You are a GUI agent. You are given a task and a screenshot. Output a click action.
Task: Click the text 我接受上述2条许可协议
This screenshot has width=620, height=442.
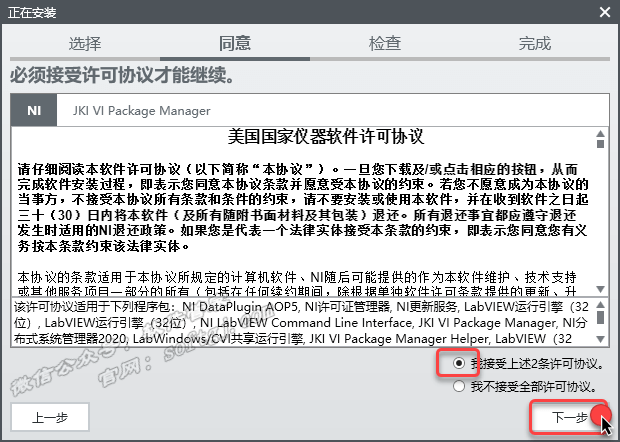[537, 363]
